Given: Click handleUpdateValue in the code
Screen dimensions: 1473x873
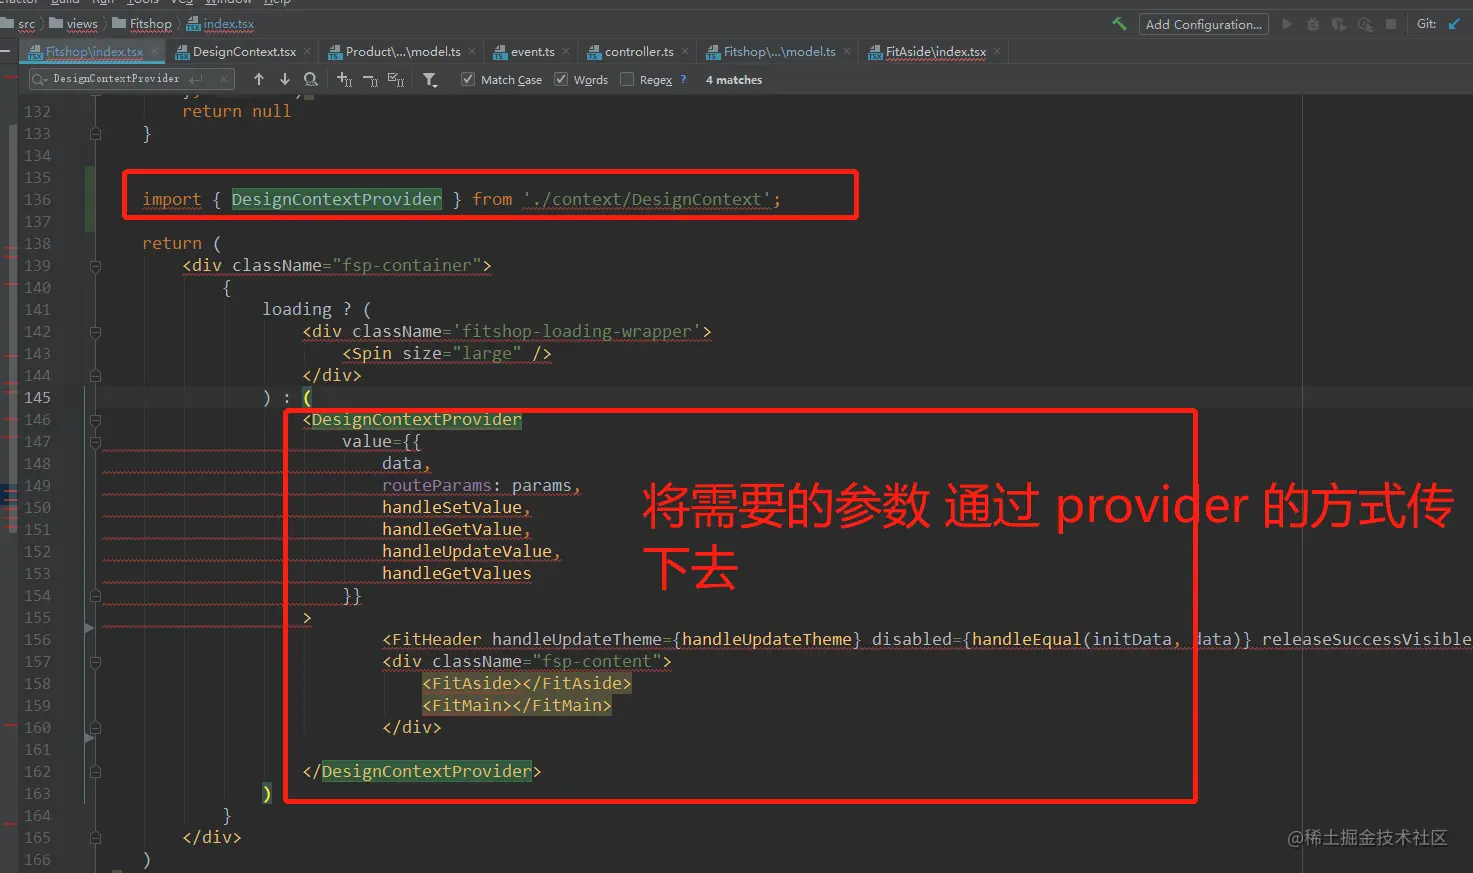Looking at the screenshot, I should (467, 552).
